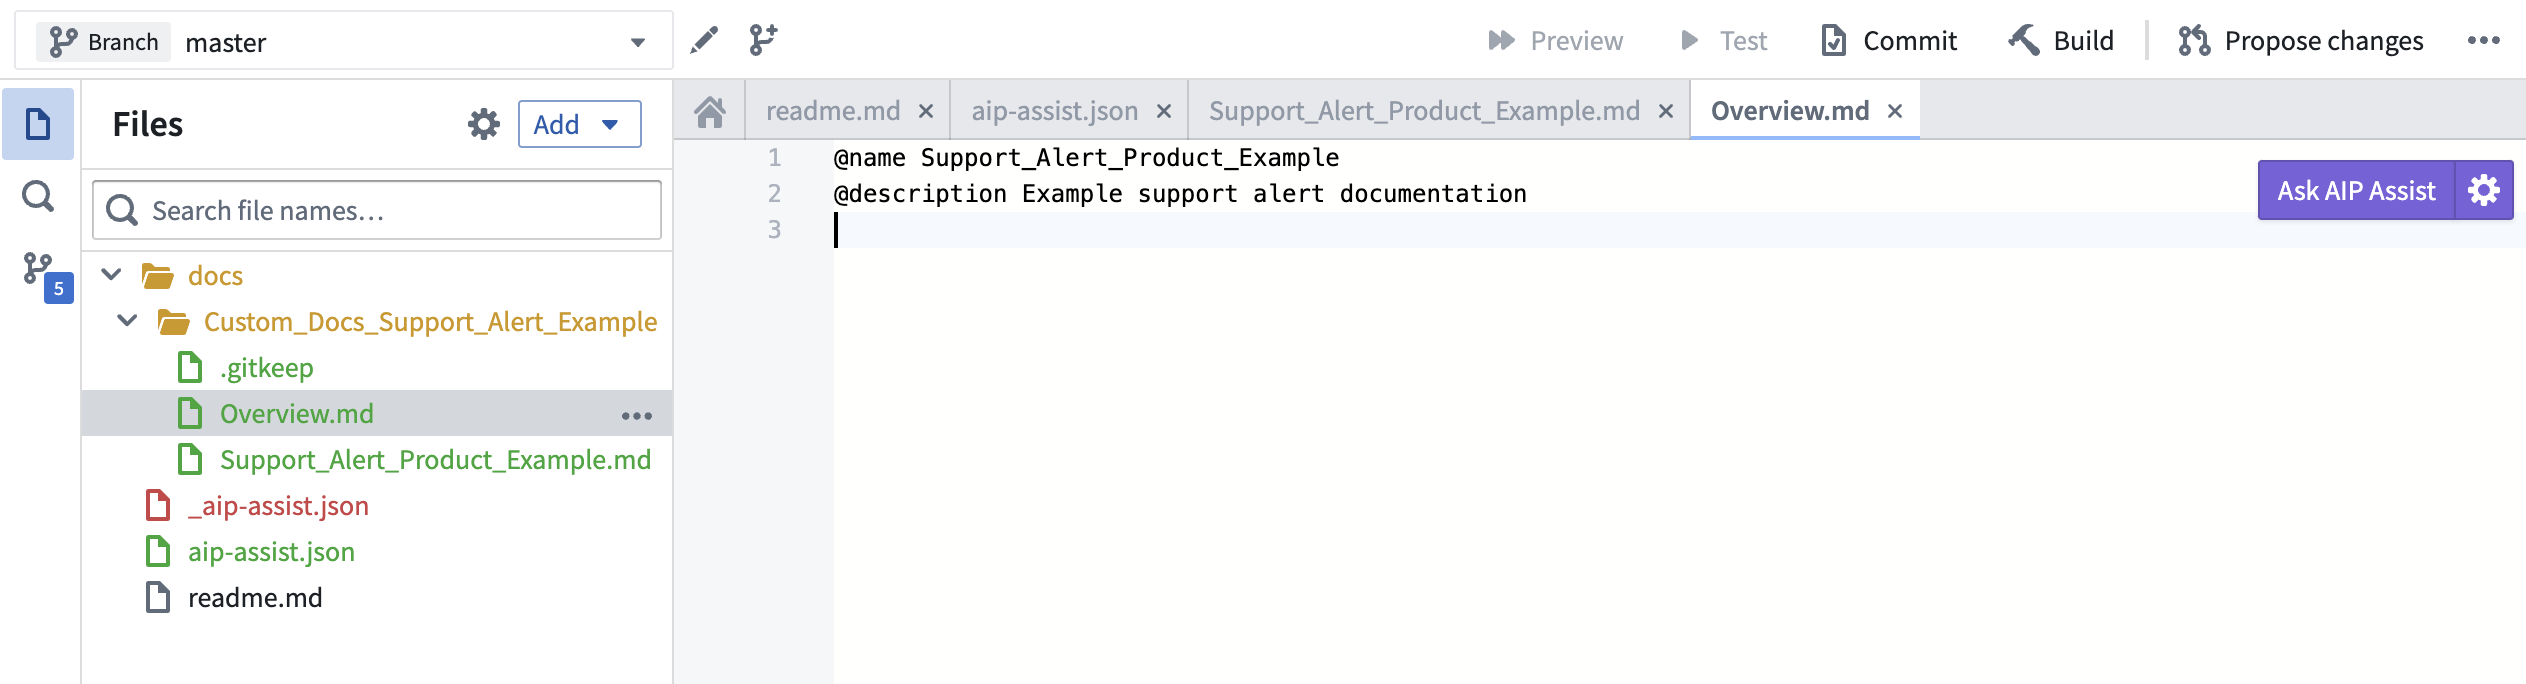Open more options ellipsis in top toolbar
This screenshot has height=684, width=2526.
coord(2484,41)
